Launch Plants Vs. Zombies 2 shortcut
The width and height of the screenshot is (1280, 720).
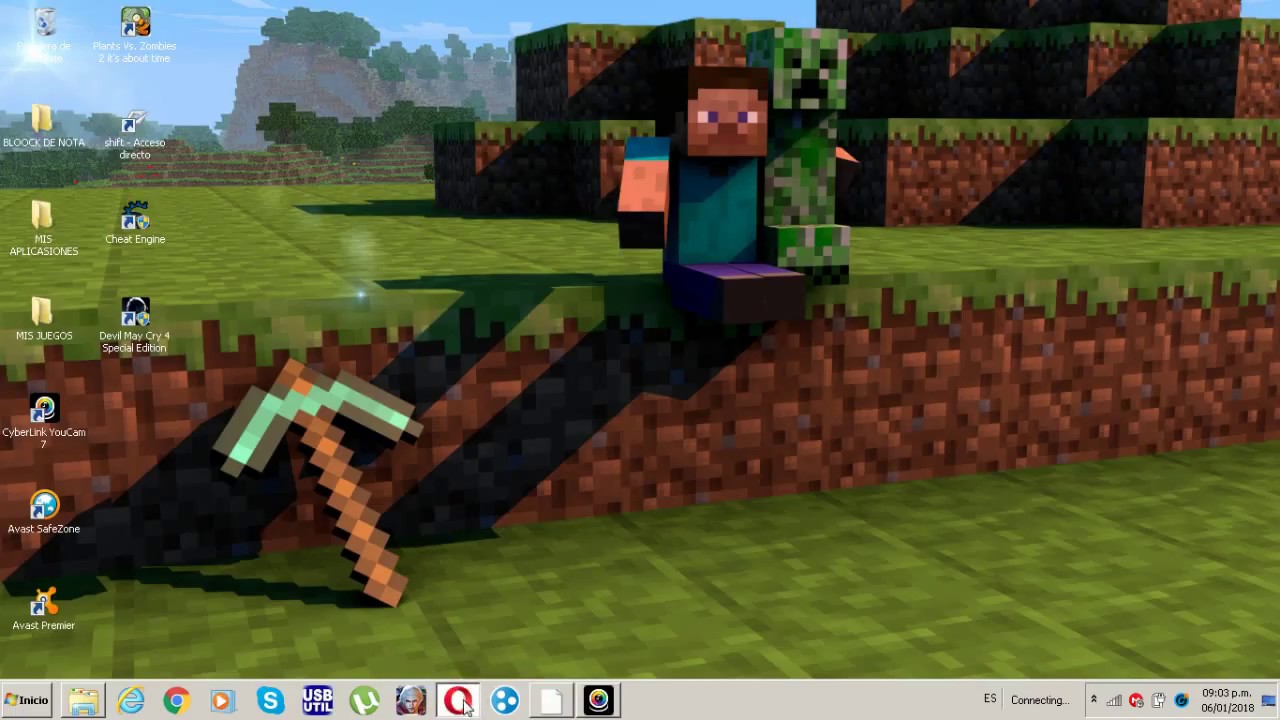[x=135, y=35]
